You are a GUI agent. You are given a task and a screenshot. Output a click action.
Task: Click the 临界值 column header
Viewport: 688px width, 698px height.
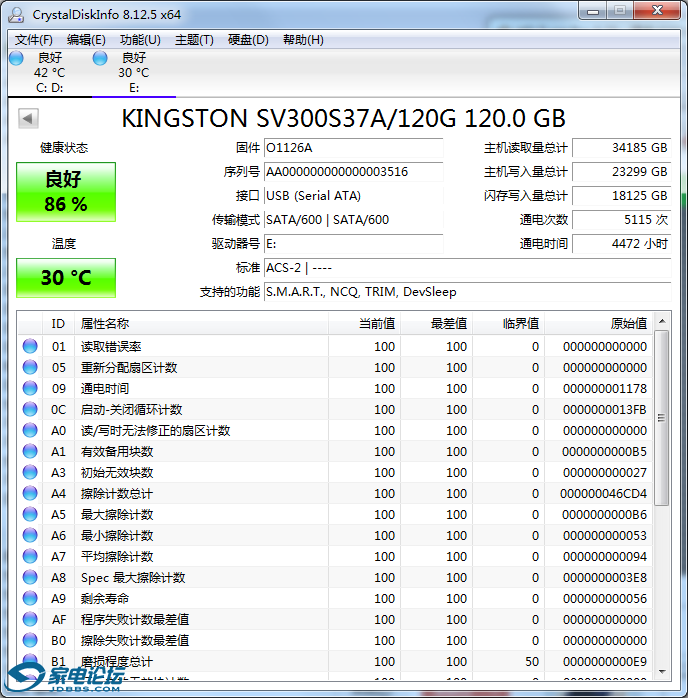pyautogui.click(x=509, y=324)
